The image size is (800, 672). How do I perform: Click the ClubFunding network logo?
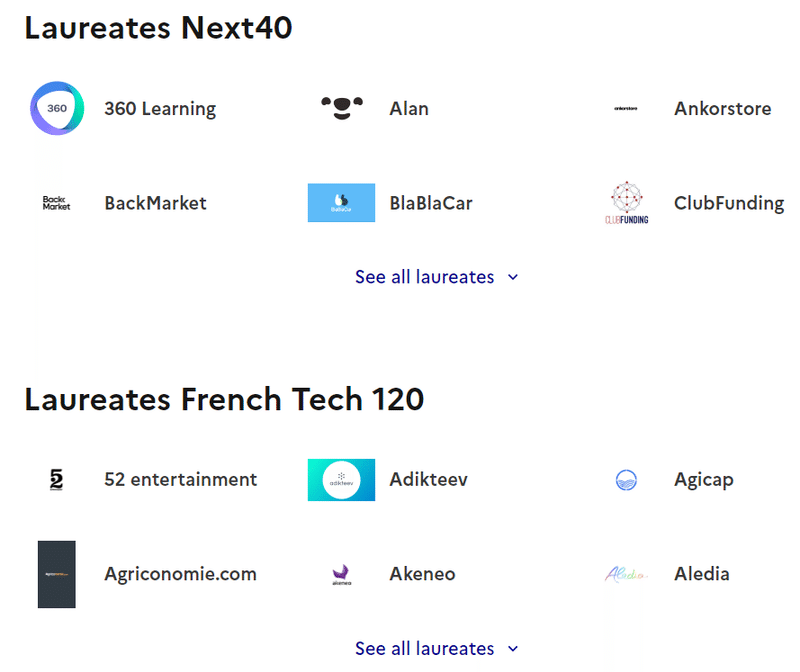tap(627, 203)
